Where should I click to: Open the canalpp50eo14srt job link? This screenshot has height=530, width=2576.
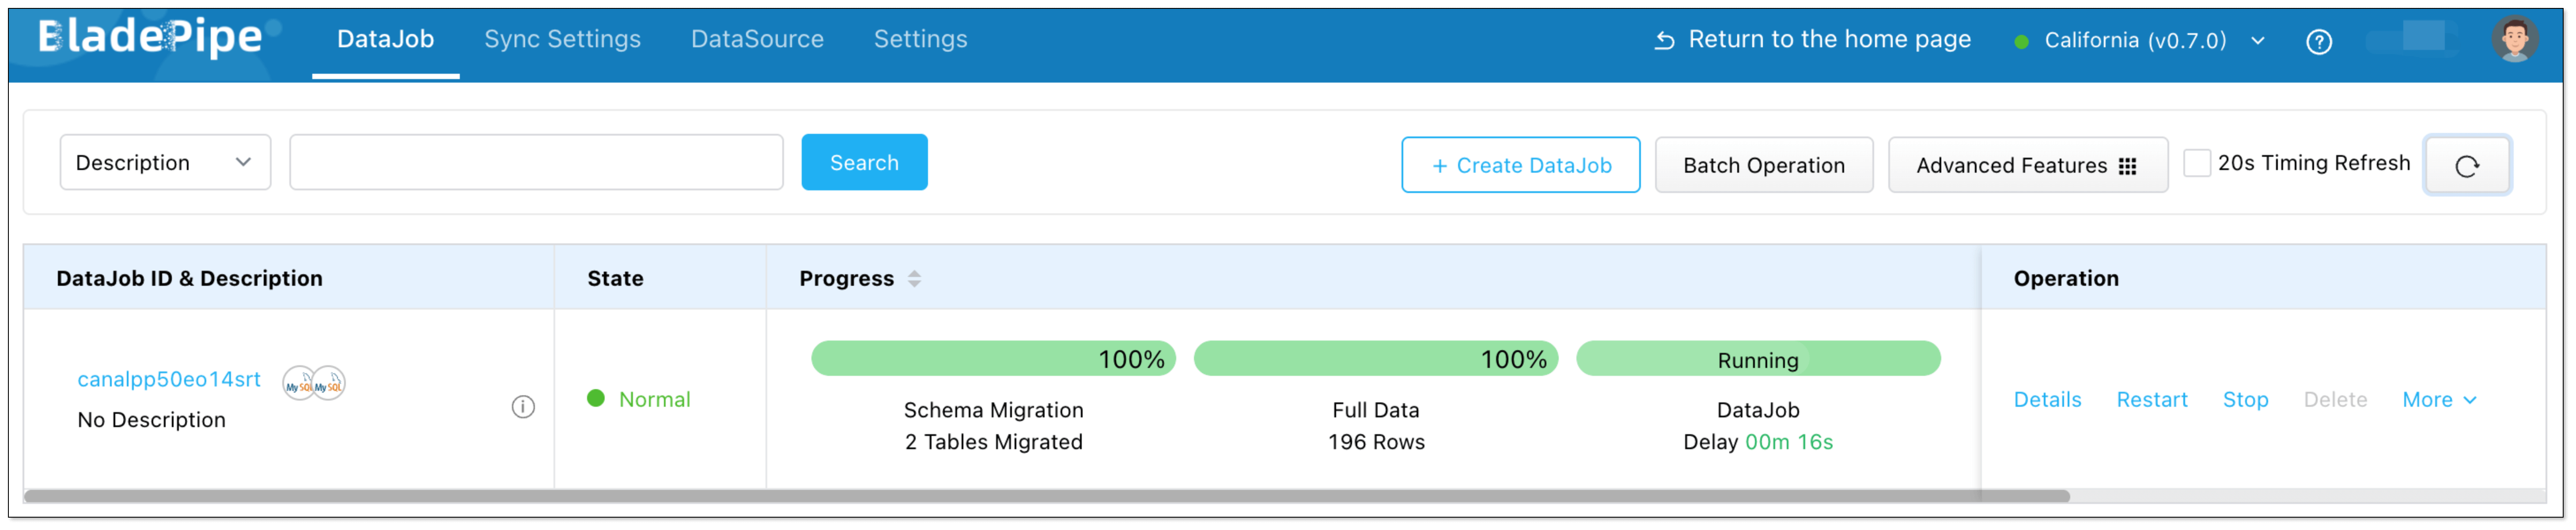(x=169, y=379)
